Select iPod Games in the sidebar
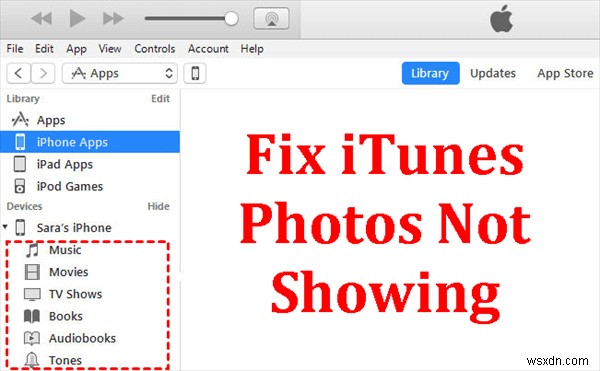Screen dimensions: 600x371 (90, 186)
